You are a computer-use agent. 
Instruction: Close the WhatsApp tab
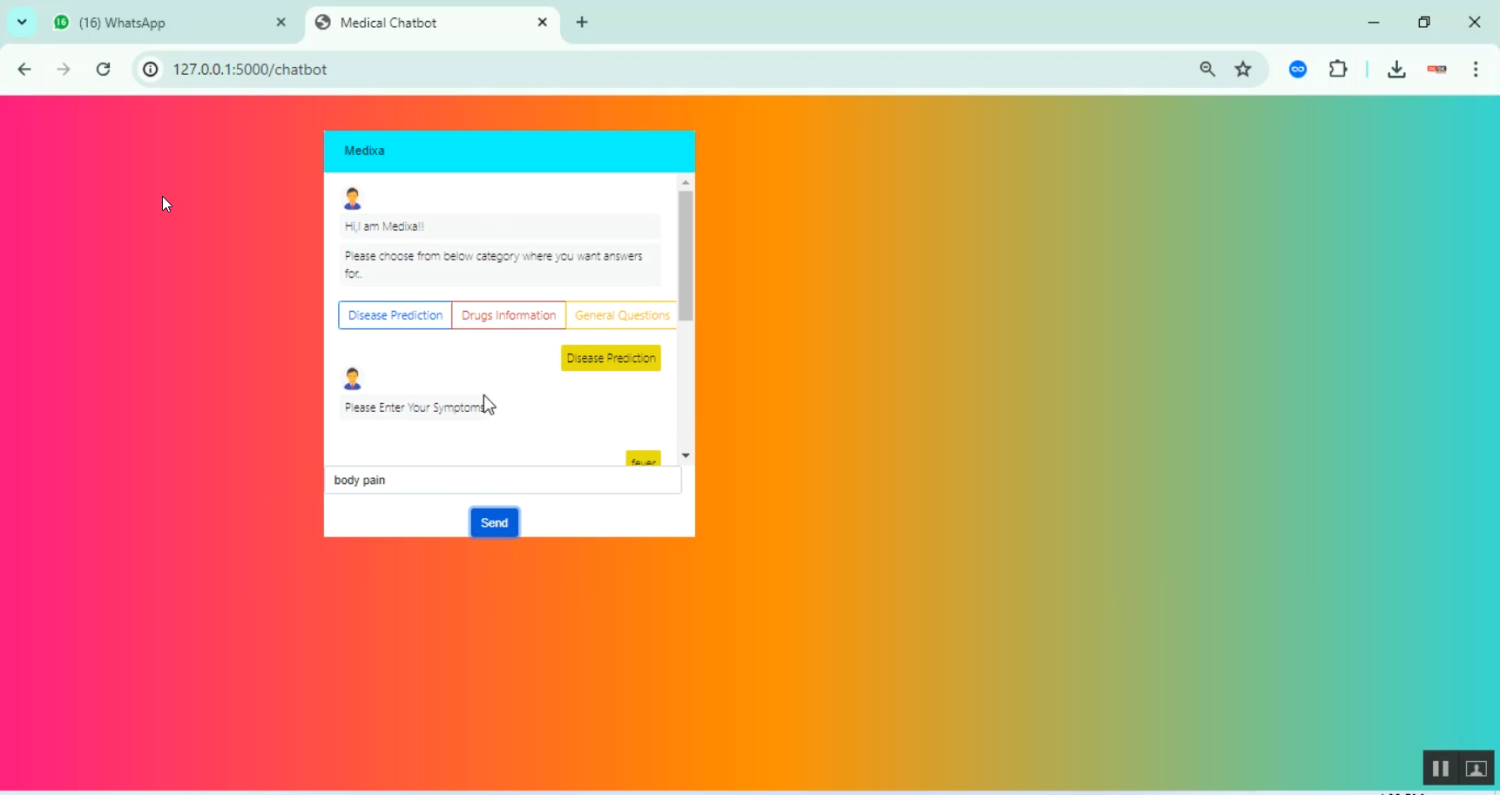281,22
